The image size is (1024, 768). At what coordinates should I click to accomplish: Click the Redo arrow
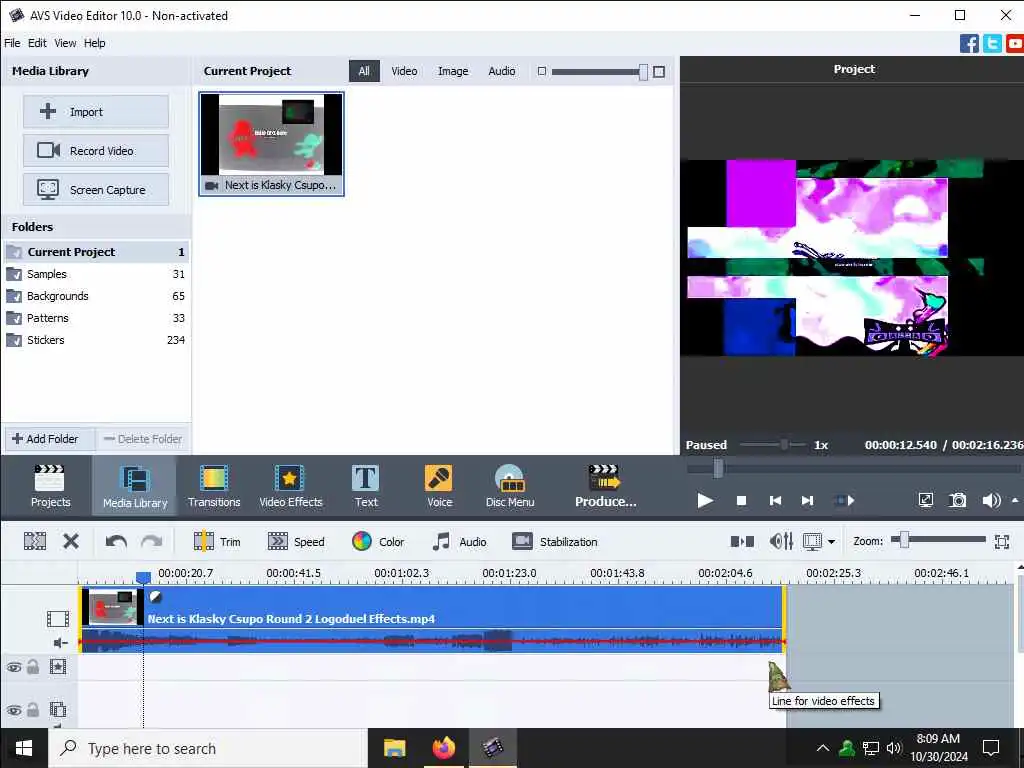pyautogui.click(x=152, y=541)
